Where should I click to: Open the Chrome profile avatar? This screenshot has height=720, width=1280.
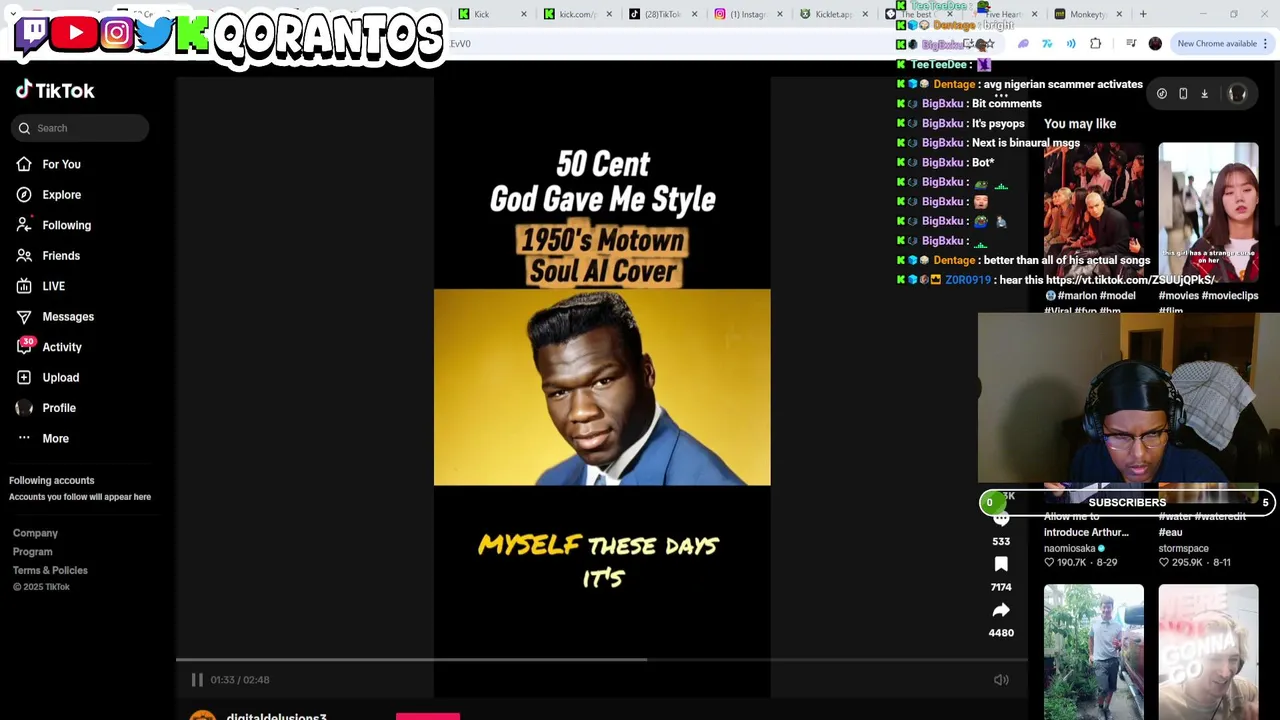coord(1156,44)
